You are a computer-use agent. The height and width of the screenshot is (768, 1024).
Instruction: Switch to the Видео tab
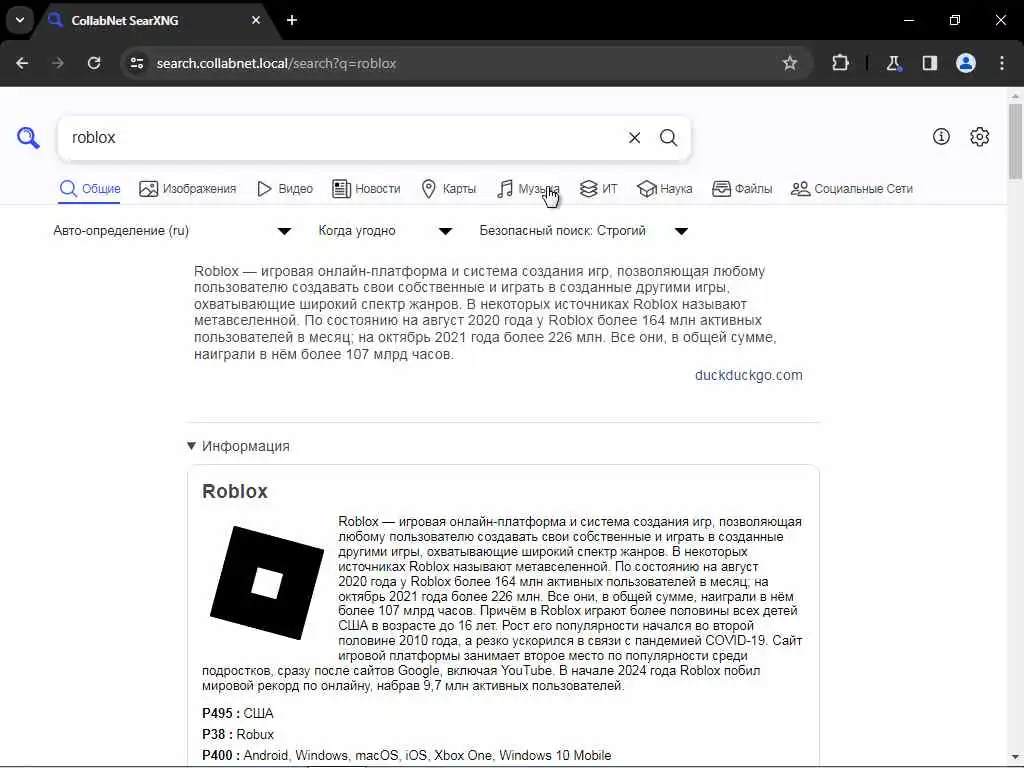pyautogui.click(x=285, y=189)
